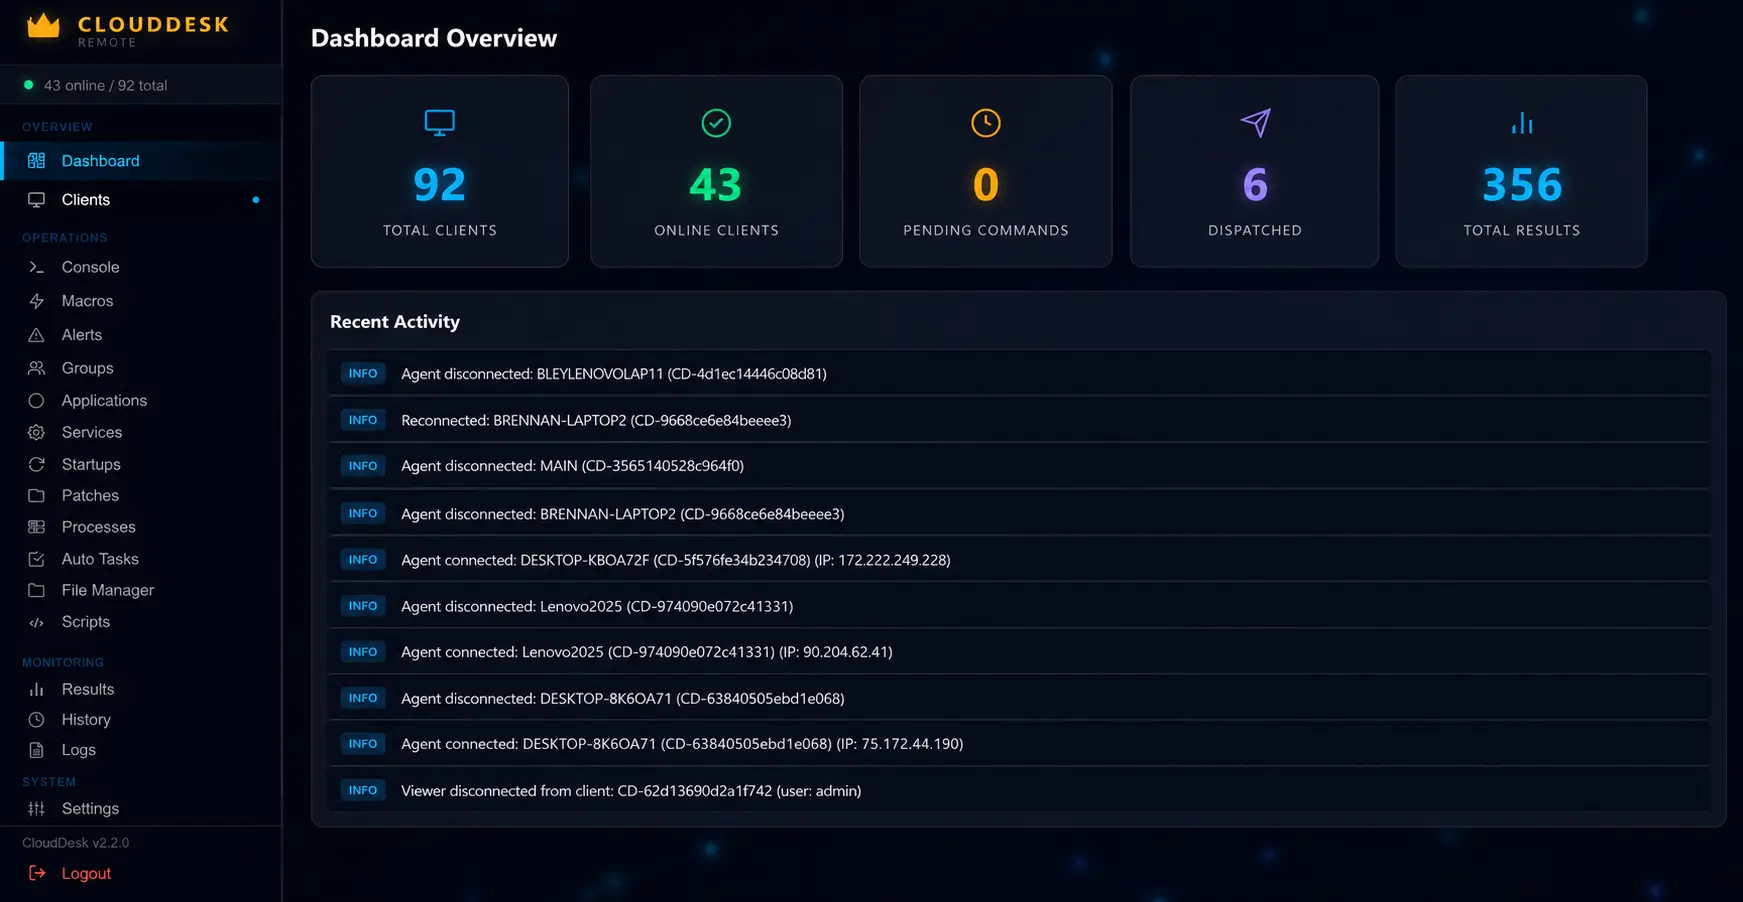Click the Dashboard grid icon in sidebar
The image size is (1743, 902).
coord(37,161)
